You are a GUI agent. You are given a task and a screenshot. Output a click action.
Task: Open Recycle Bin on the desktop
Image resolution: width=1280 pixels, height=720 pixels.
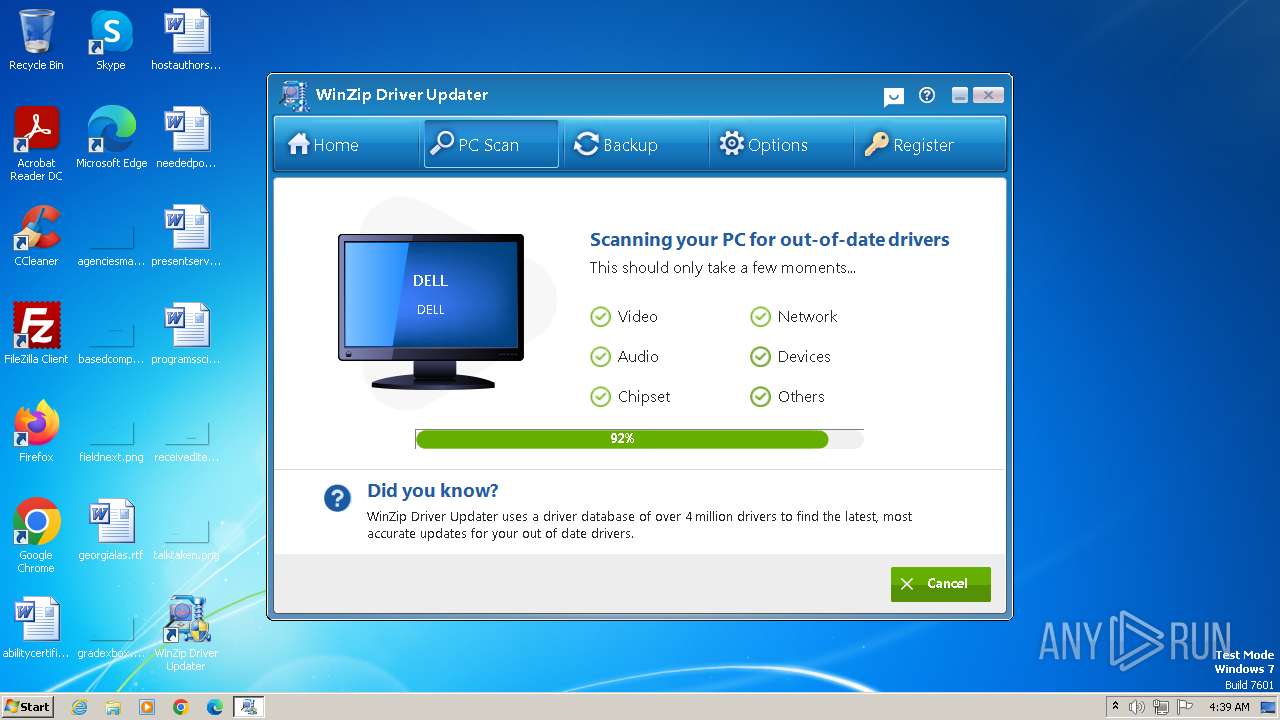click(36, 40)
